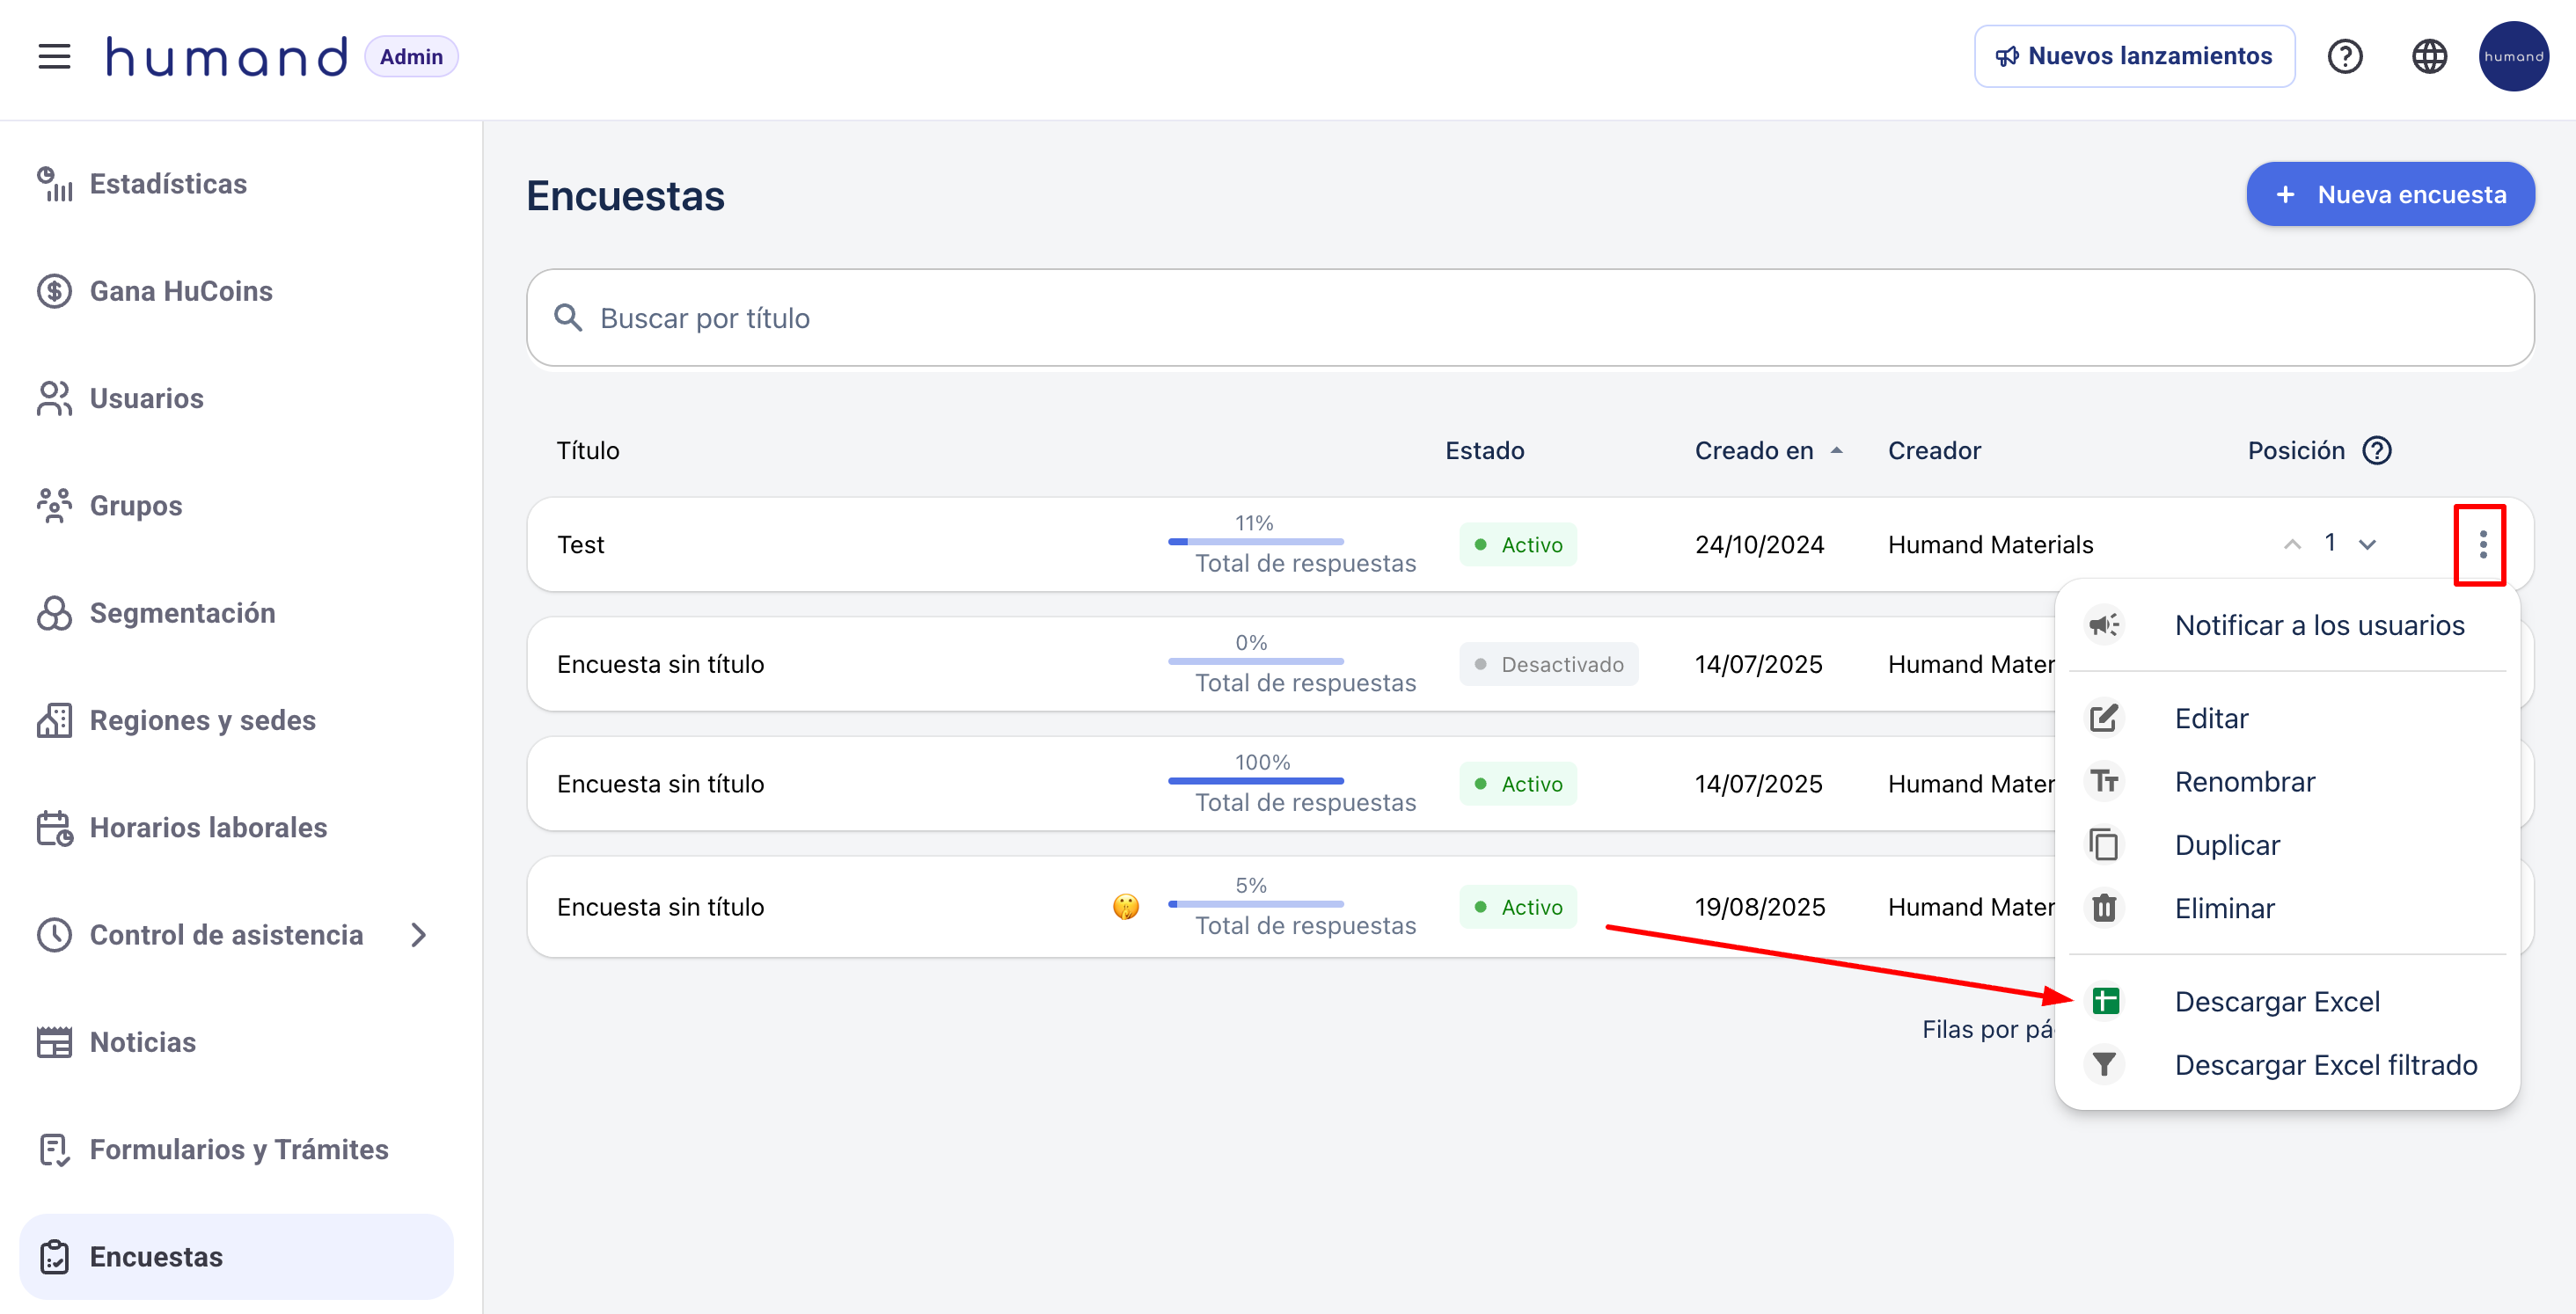
Task: Sort by Creado en column arrow
Action: pos(1836,450)
